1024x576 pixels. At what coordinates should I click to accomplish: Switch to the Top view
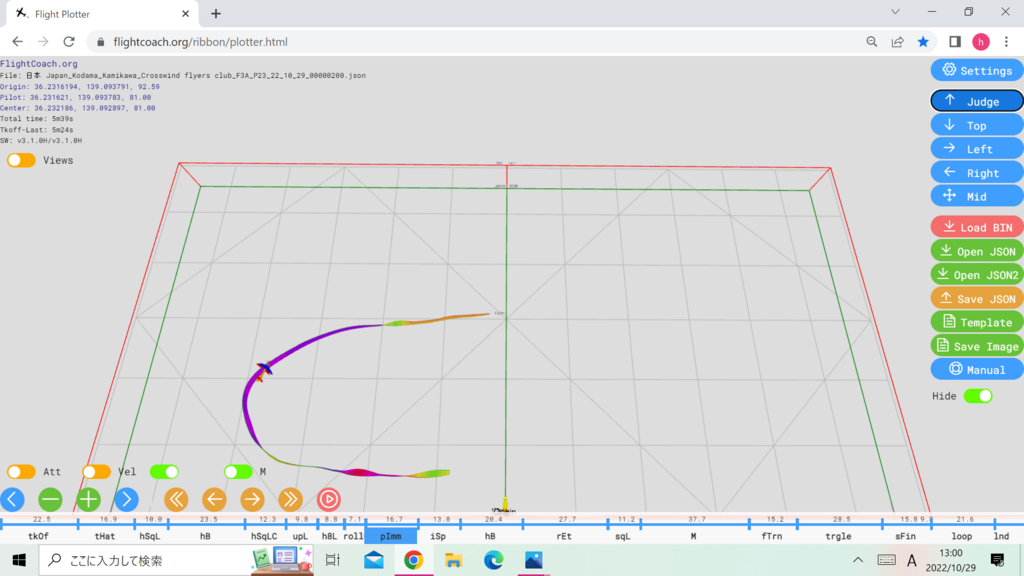click(x=977, y=125)
